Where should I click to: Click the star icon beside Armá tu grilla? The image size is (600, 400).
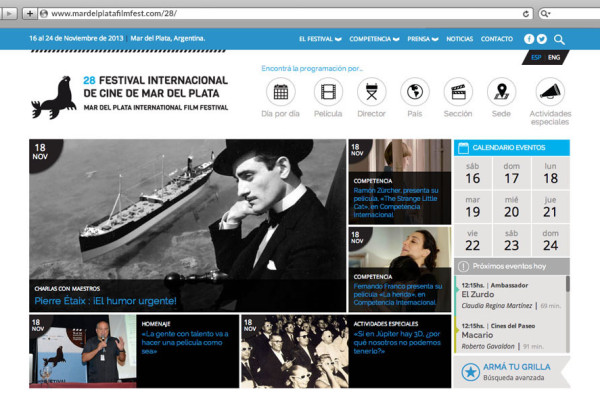[x=470, y=372]
